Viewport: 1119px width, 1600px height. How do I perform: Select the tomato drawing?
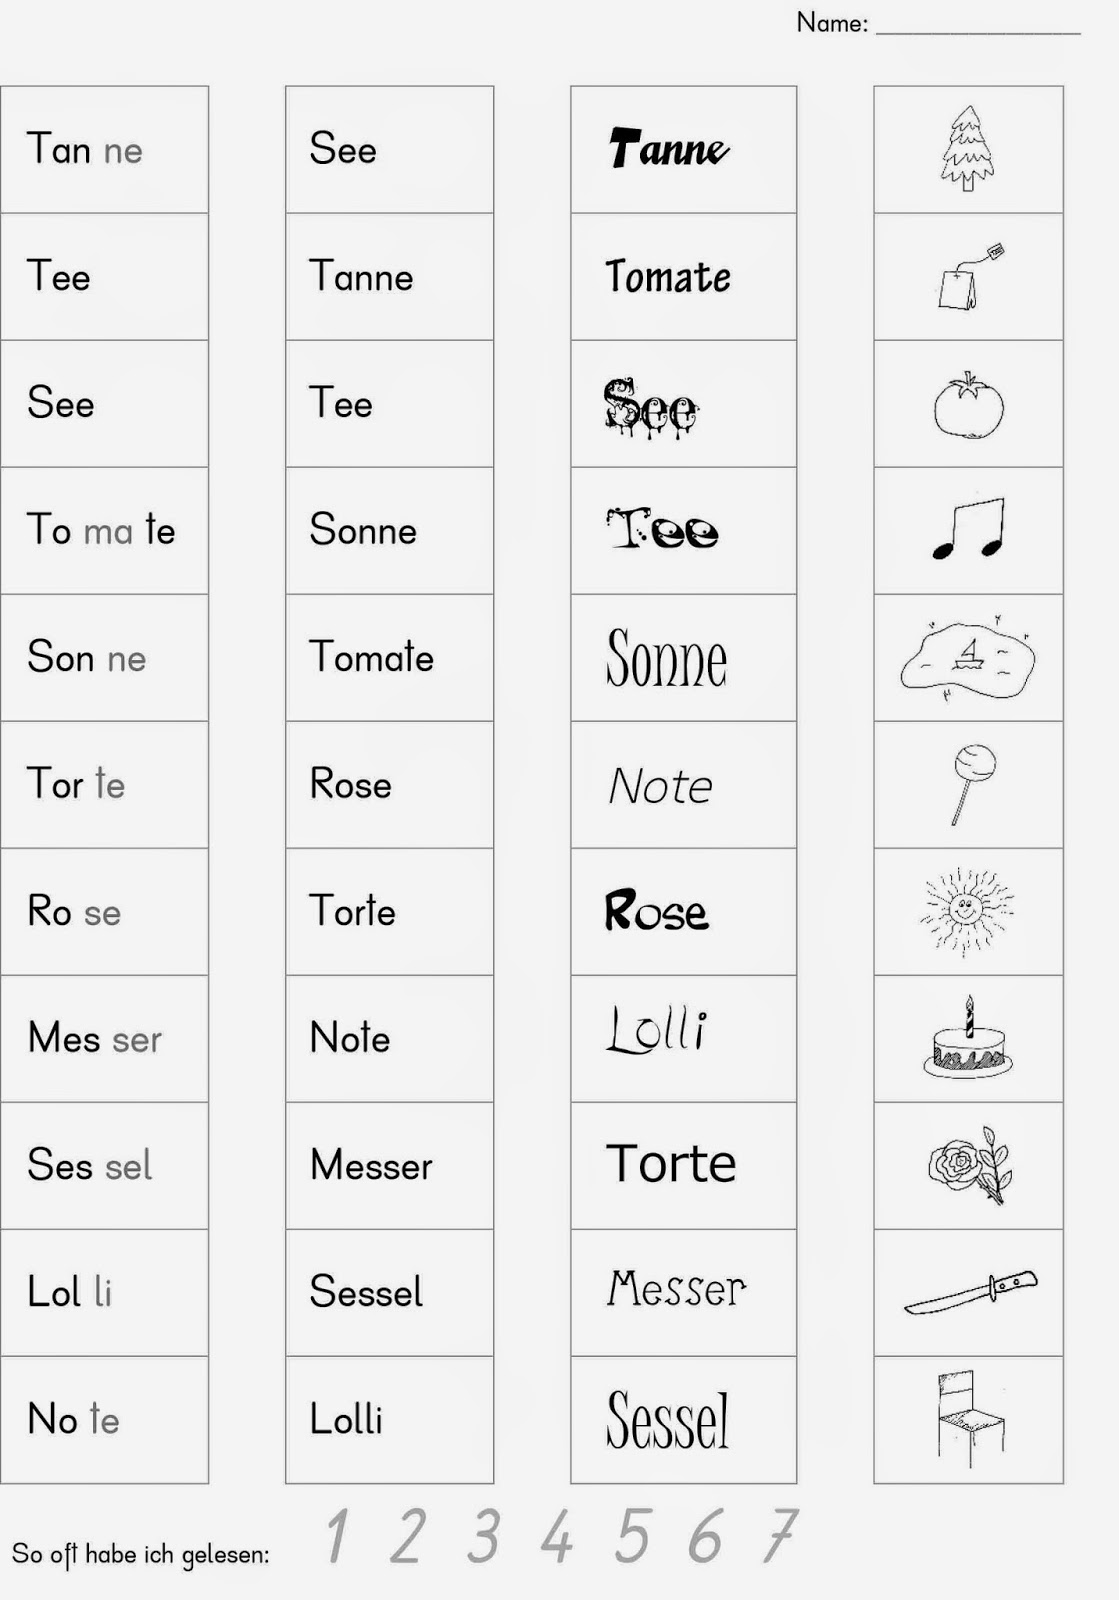968,404
